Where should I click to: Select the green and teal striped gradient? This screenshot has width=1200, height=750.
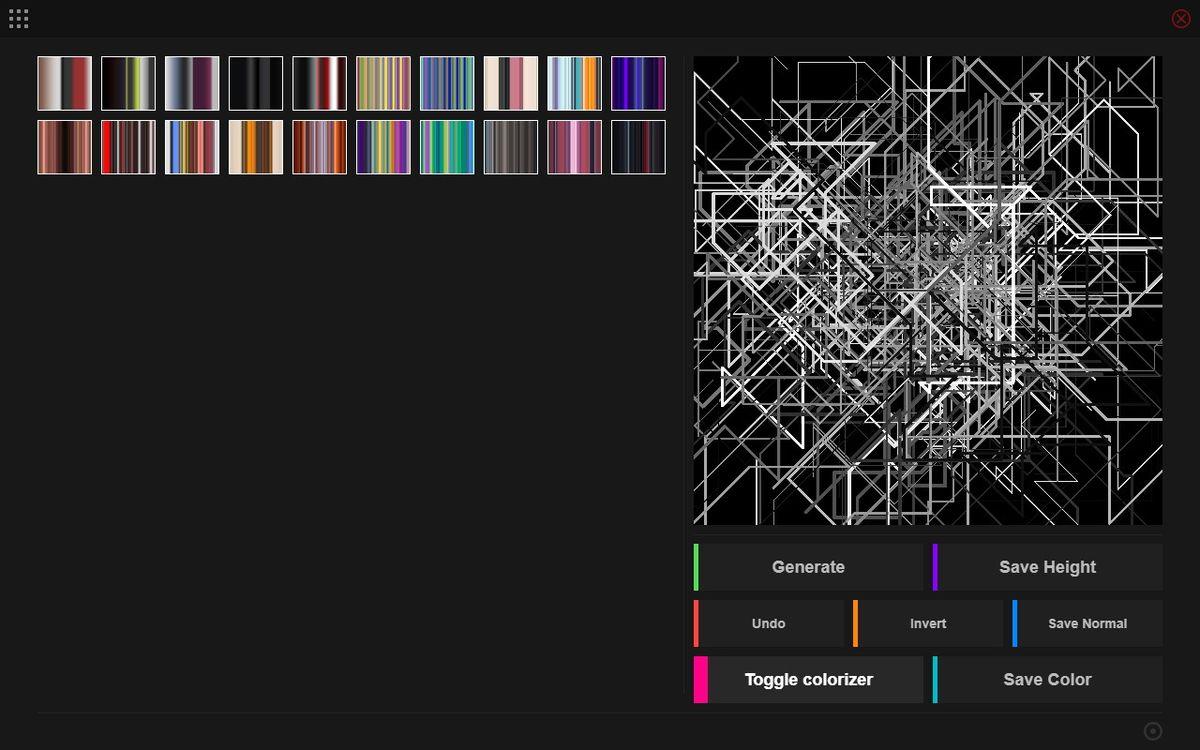click(x=447, y=147)
